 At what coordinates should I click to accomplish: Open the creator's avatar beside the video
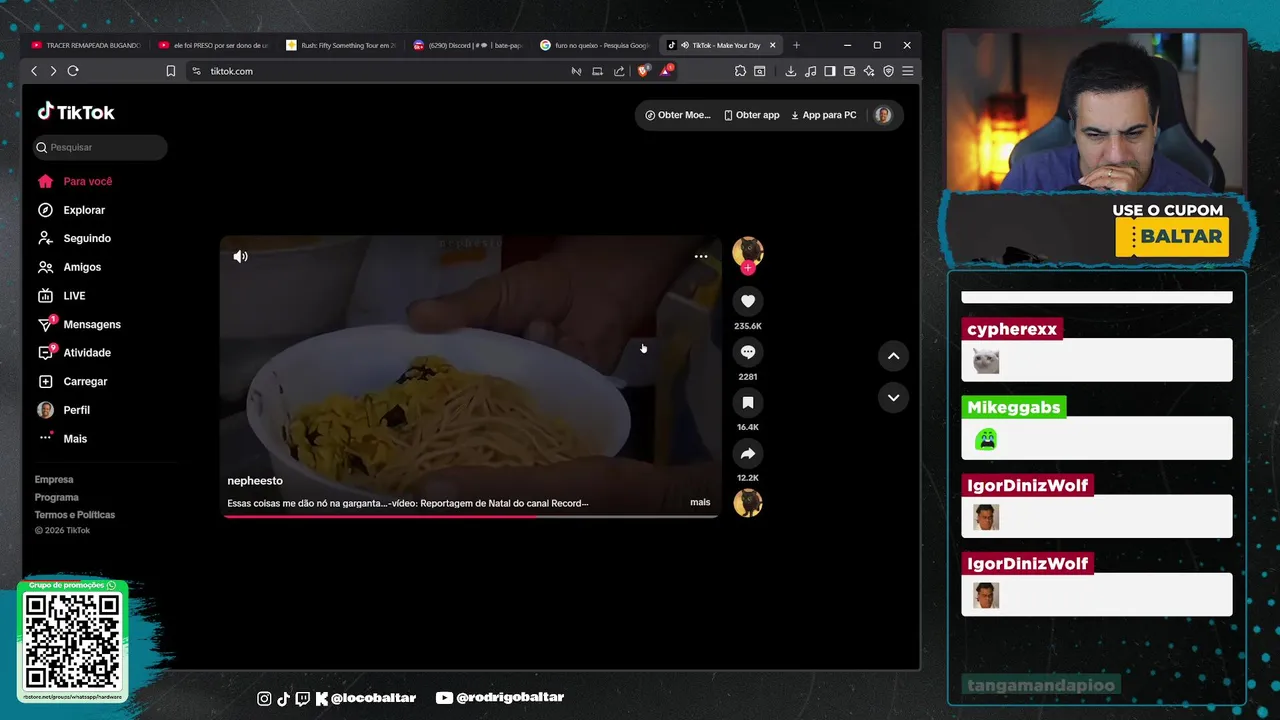click(748, 251)
